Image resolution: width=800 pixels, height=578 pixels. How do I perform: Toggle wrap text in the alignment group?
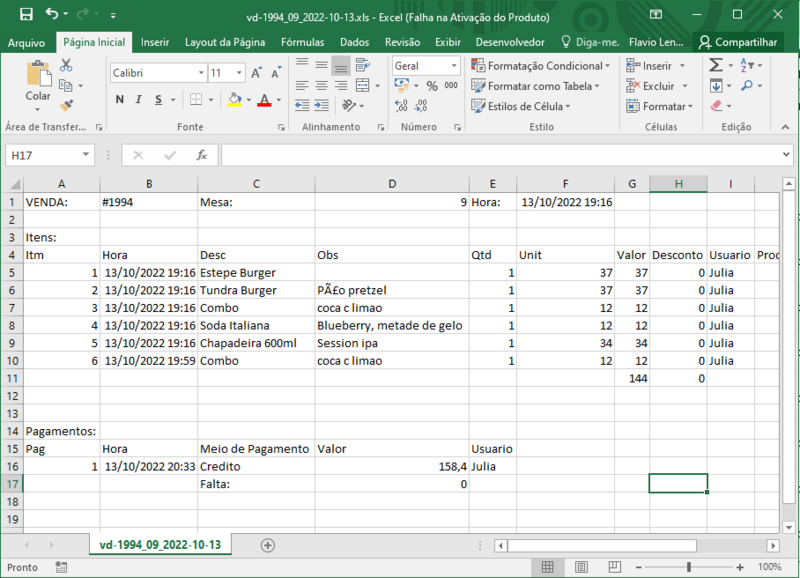coord(363,65)
